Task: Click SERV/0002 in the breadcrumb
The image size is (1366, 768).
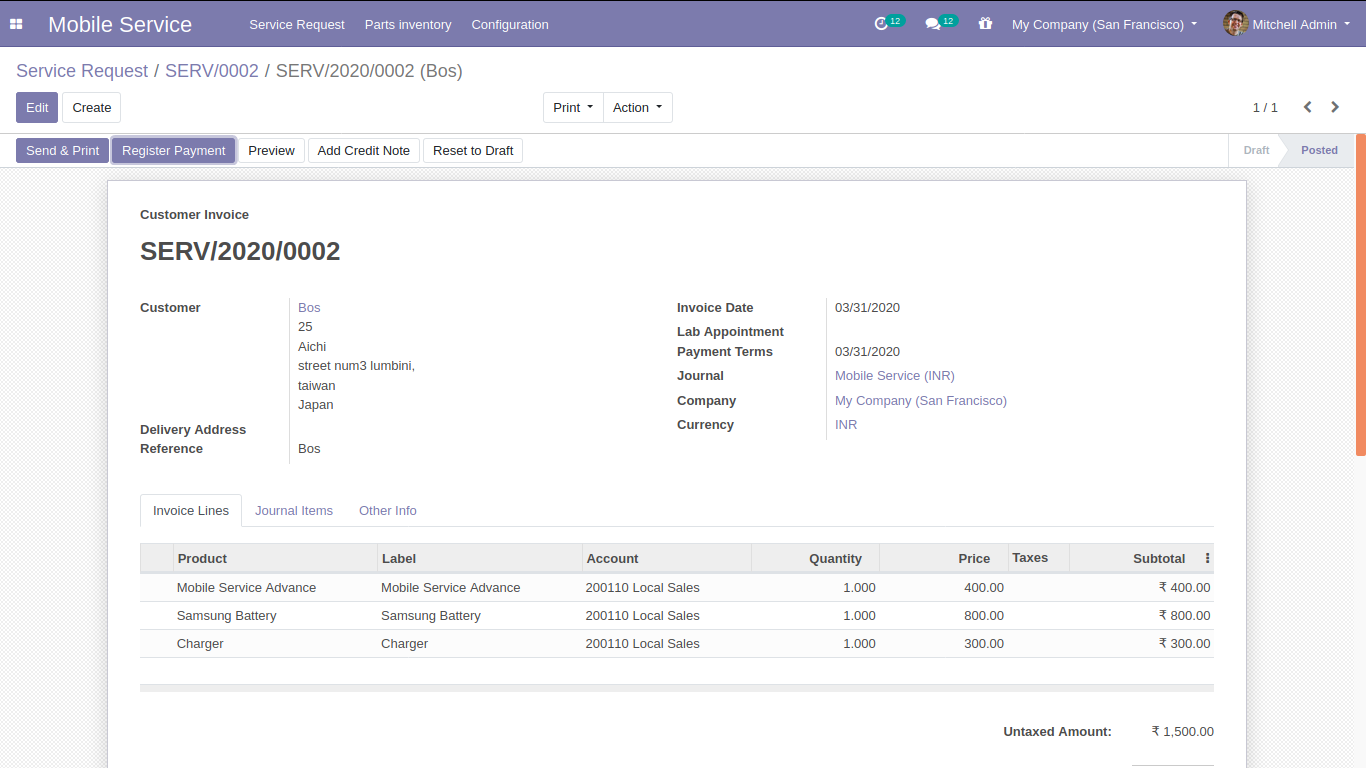Action: coord(211,71)
